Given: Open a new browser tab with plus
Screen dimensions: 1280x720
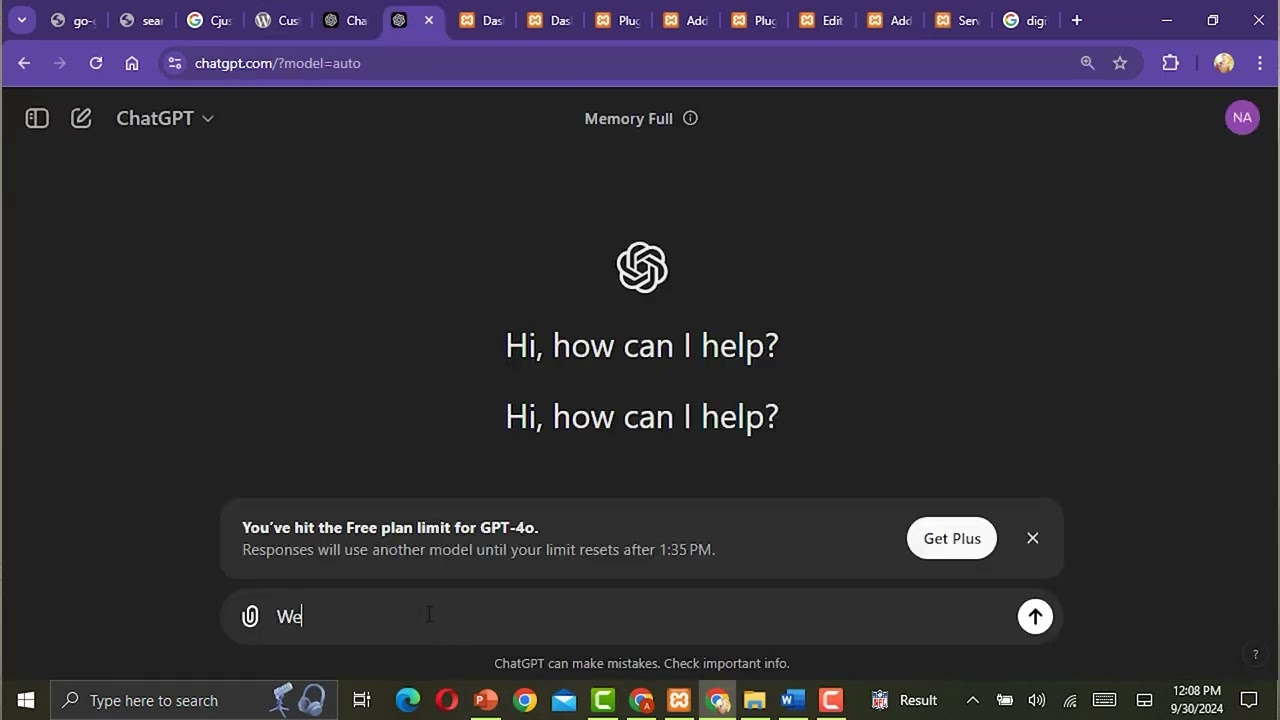Looking at the screenshot, I should pos(1077,20).
